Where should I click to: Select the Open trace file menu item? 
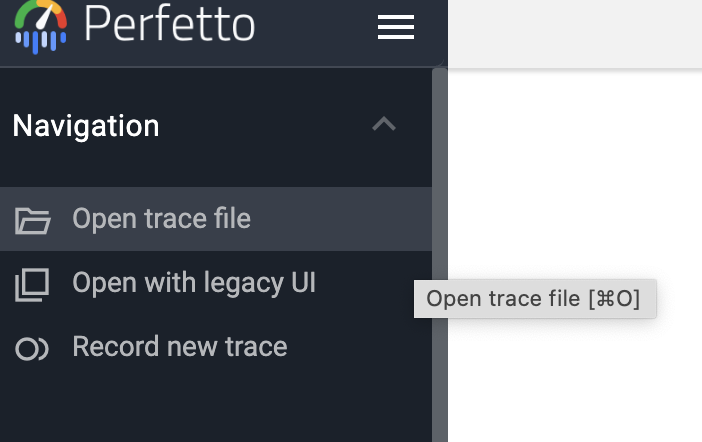[161, 219]
